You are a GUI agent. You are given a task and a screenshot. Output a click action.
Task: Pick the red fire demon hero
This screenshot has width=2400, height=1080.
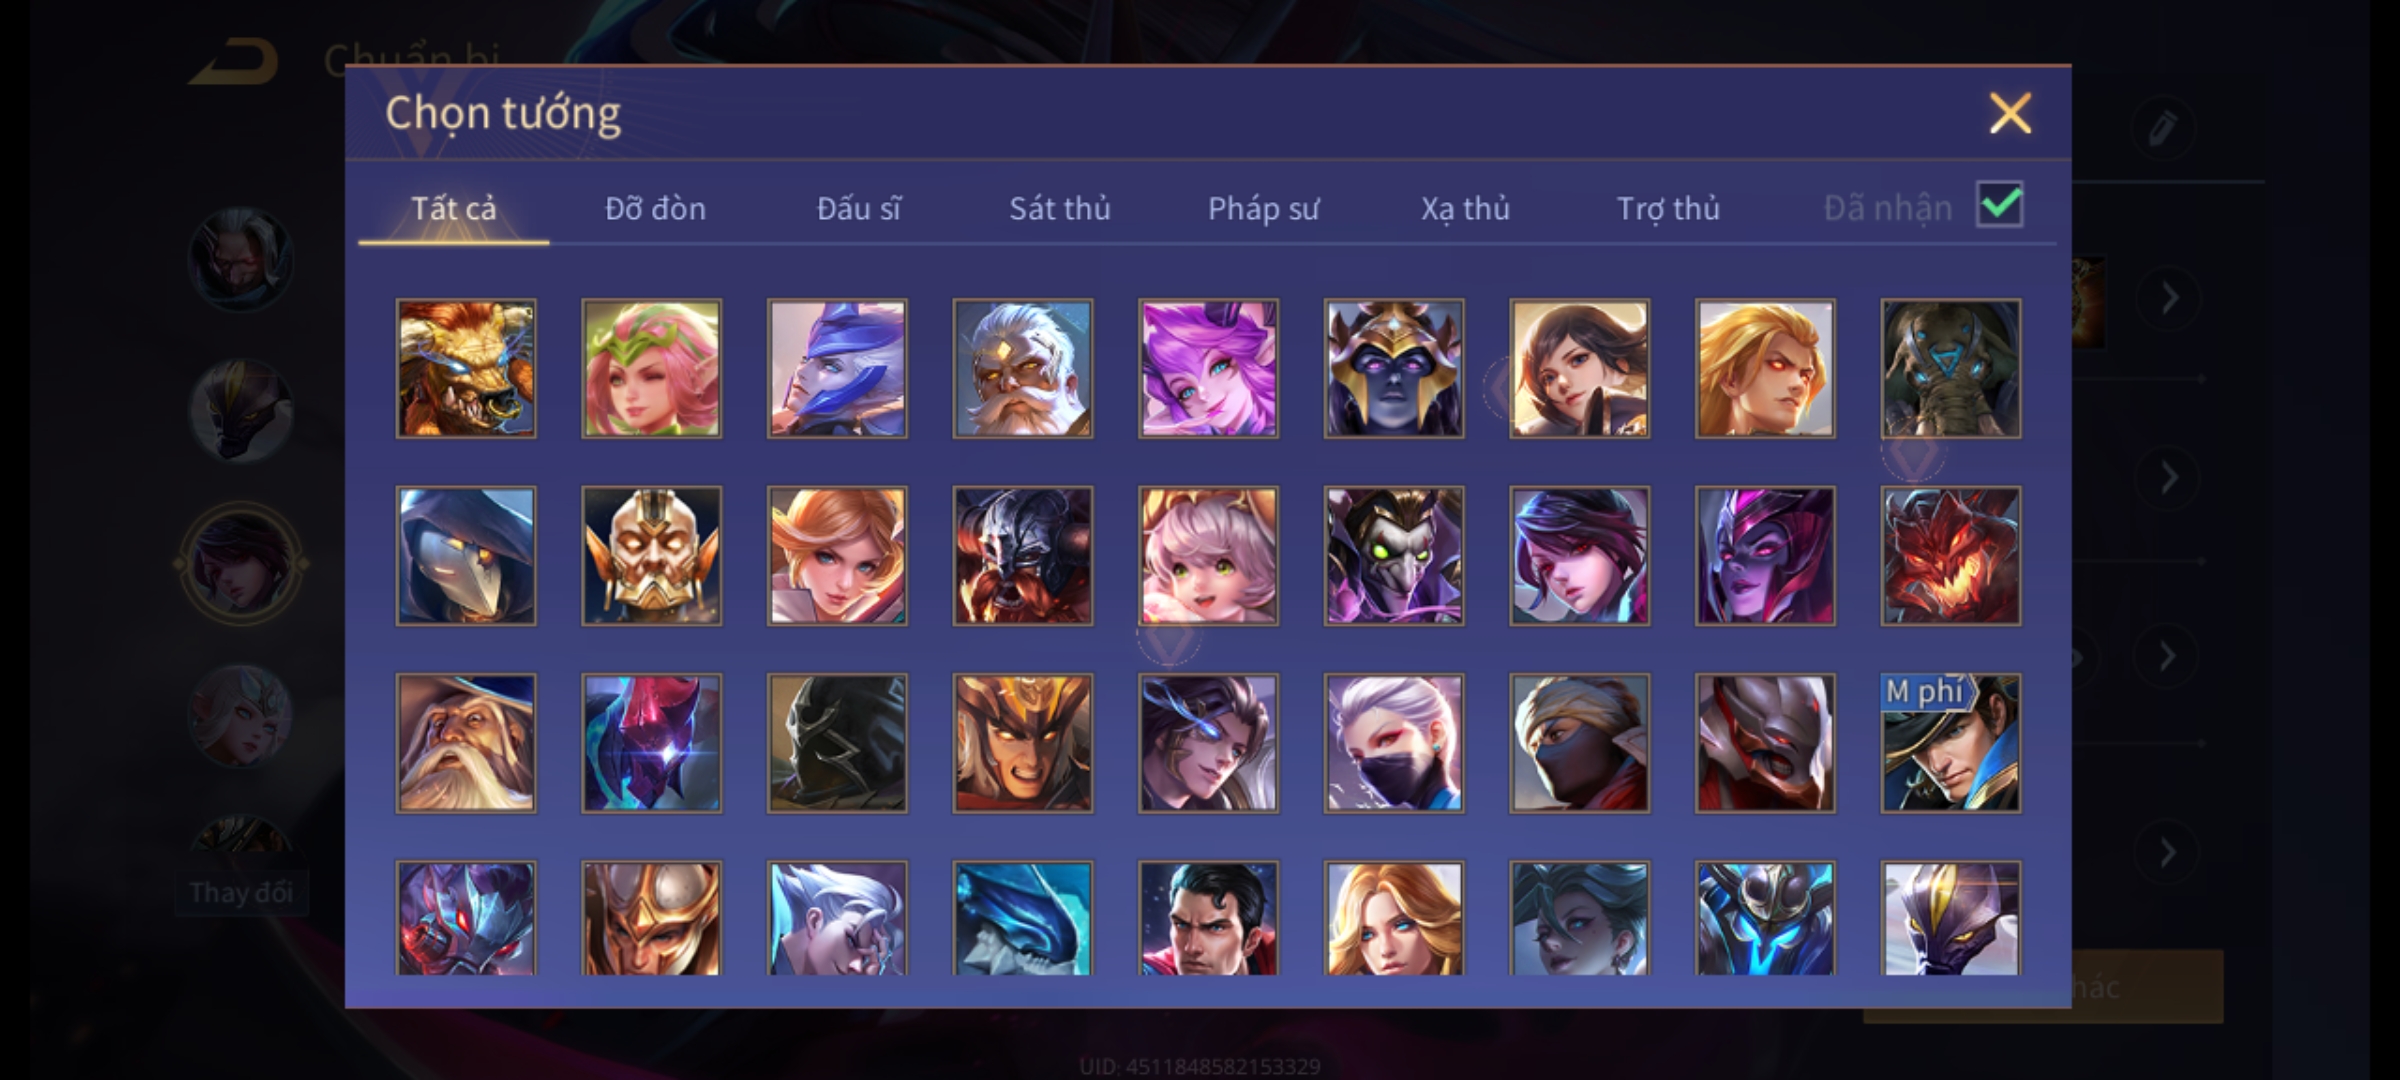[1950, 556]
